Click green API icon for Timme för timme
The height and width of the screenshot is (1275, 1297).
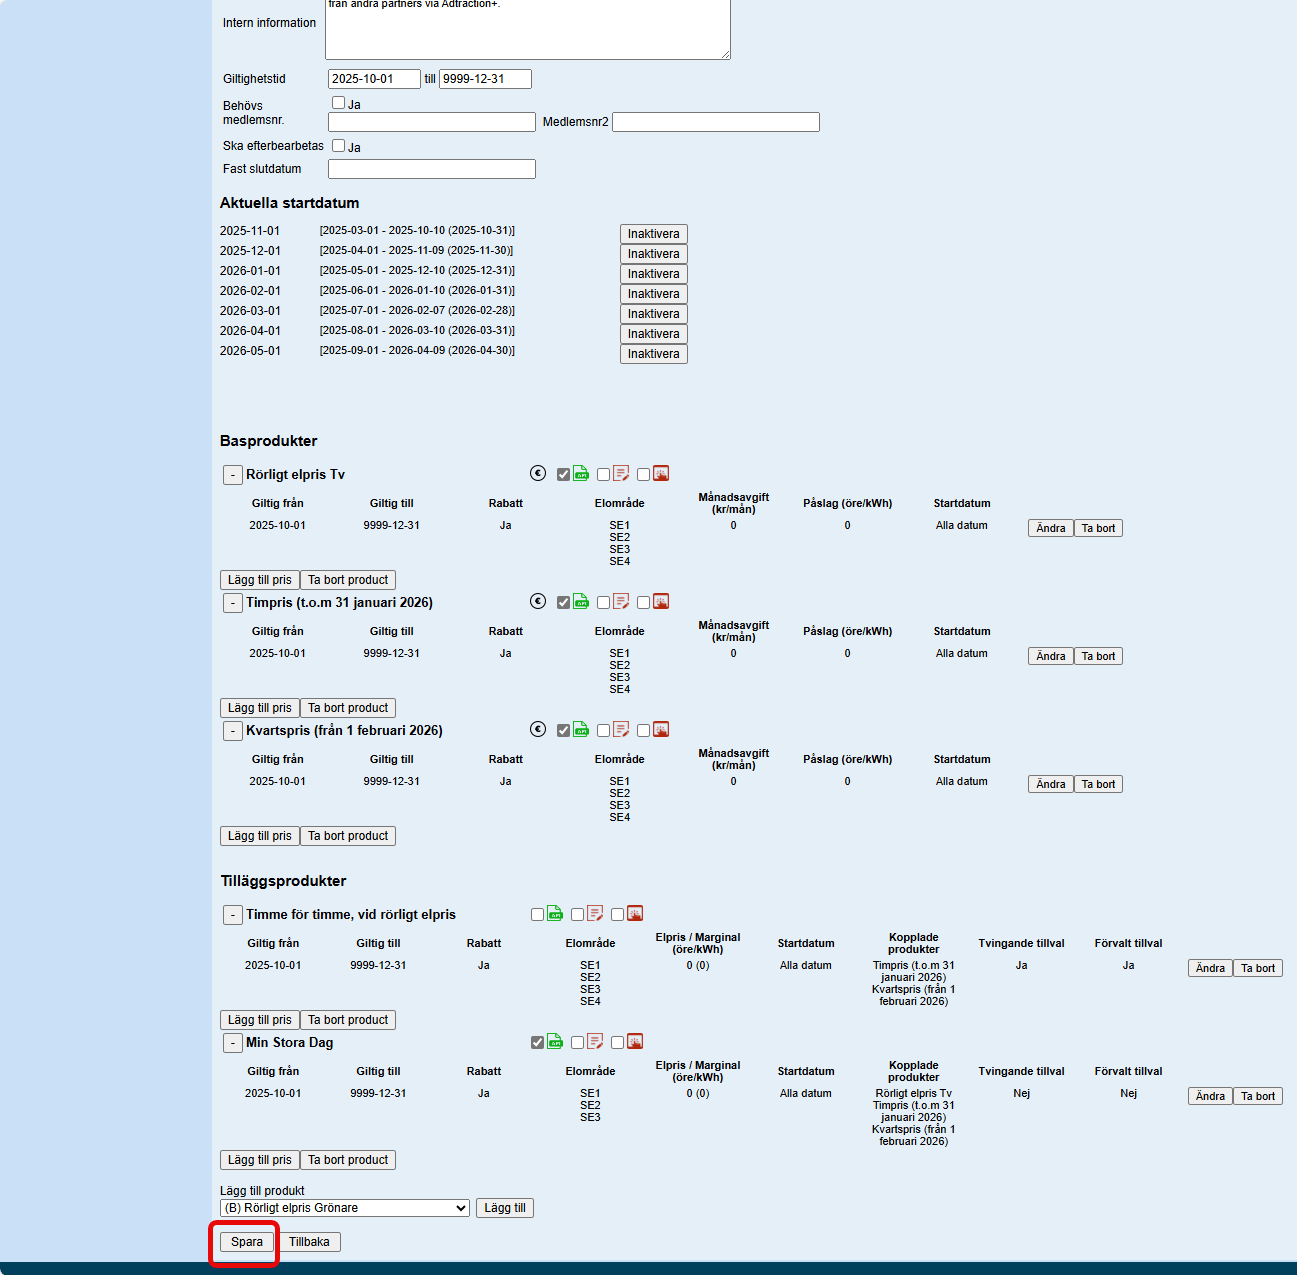[x=555, y=914]
